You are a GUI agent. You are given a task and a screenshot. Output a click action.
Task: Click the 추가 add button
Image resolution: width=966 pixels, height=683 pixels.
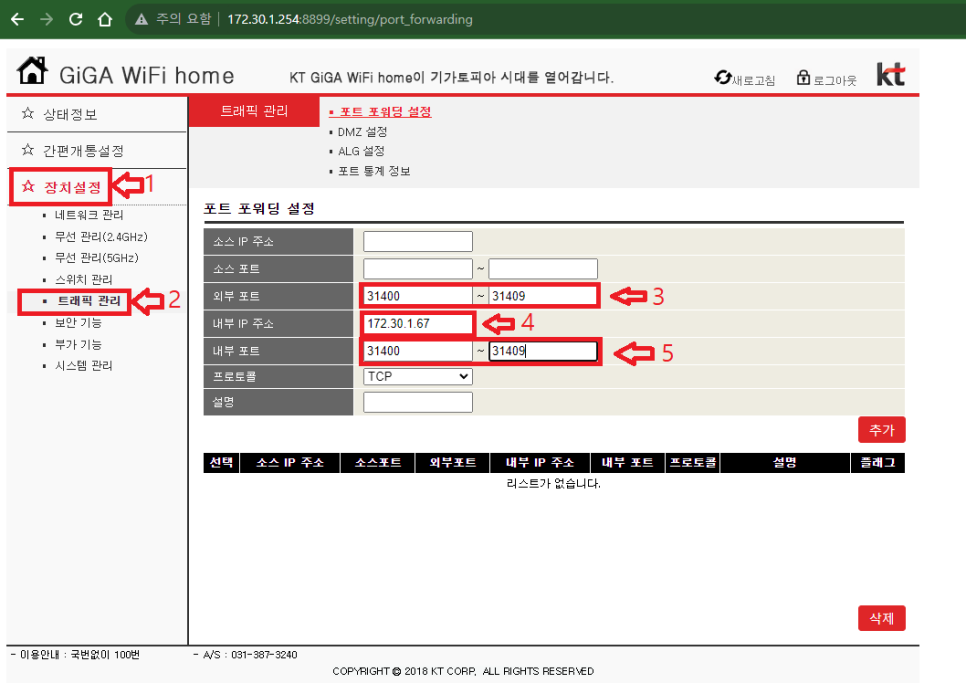[x=882, y=430]
